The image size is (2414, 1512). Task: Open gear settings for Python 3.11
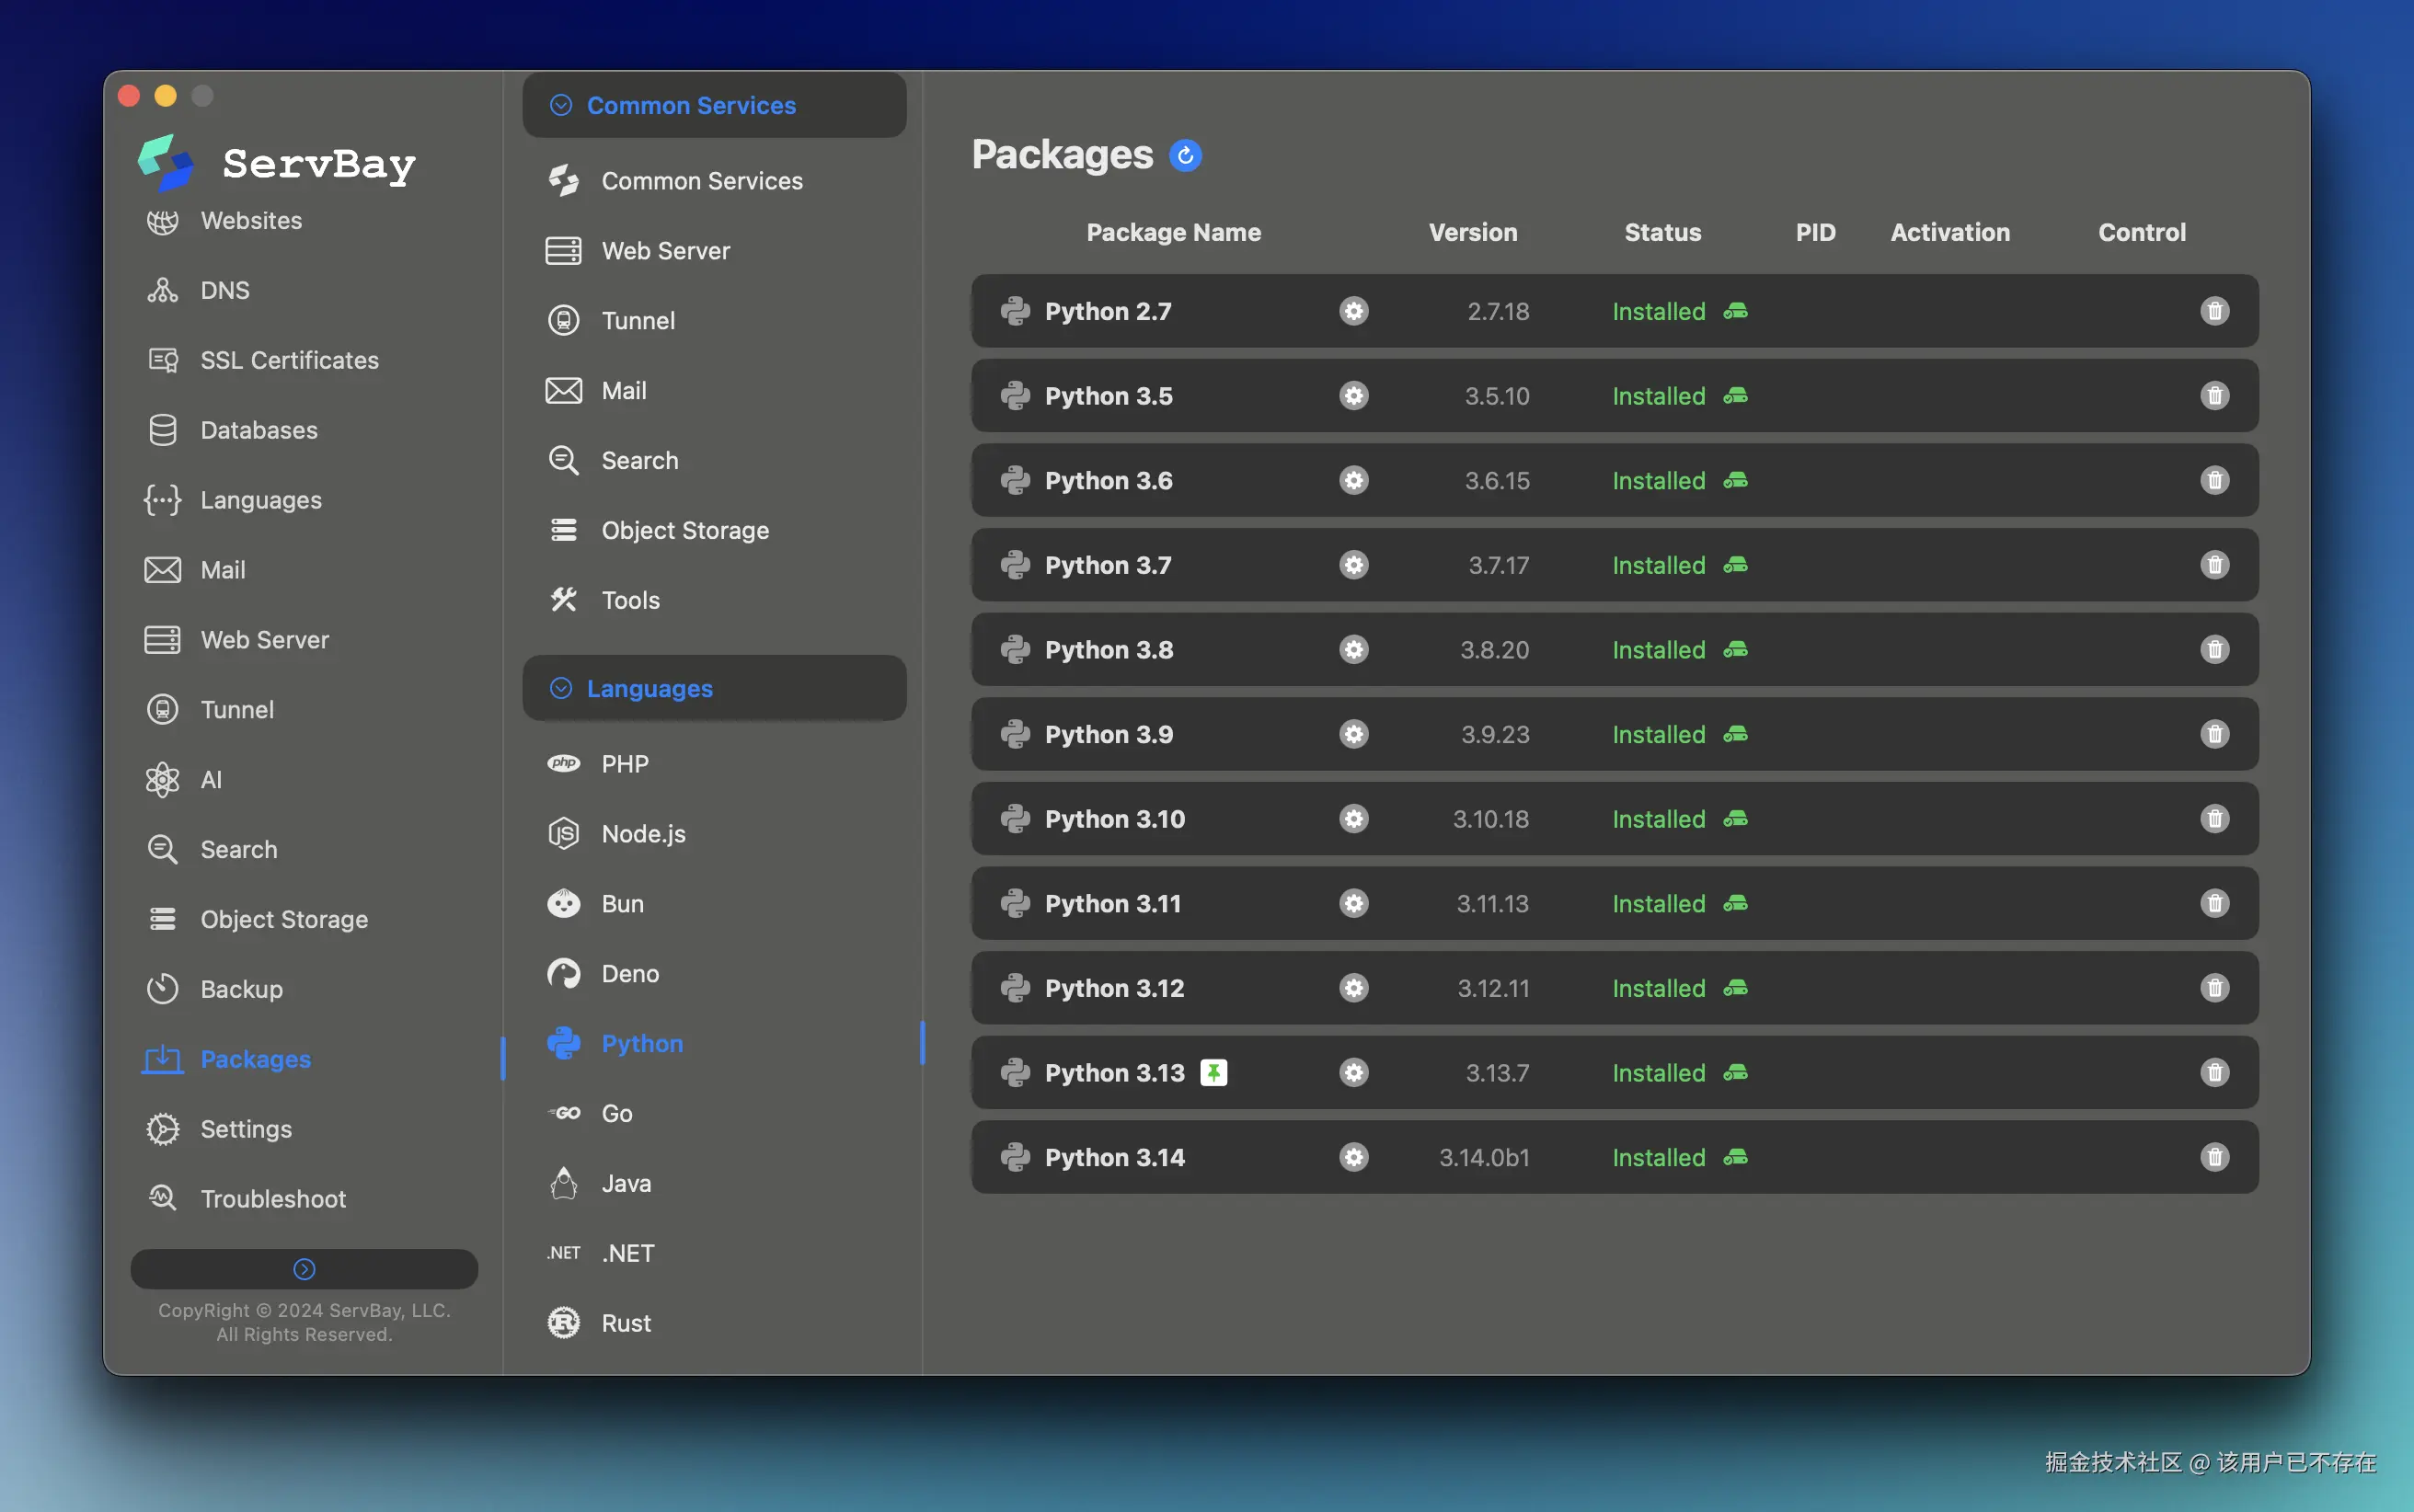pyautogui.click(x=1353, y=904)
